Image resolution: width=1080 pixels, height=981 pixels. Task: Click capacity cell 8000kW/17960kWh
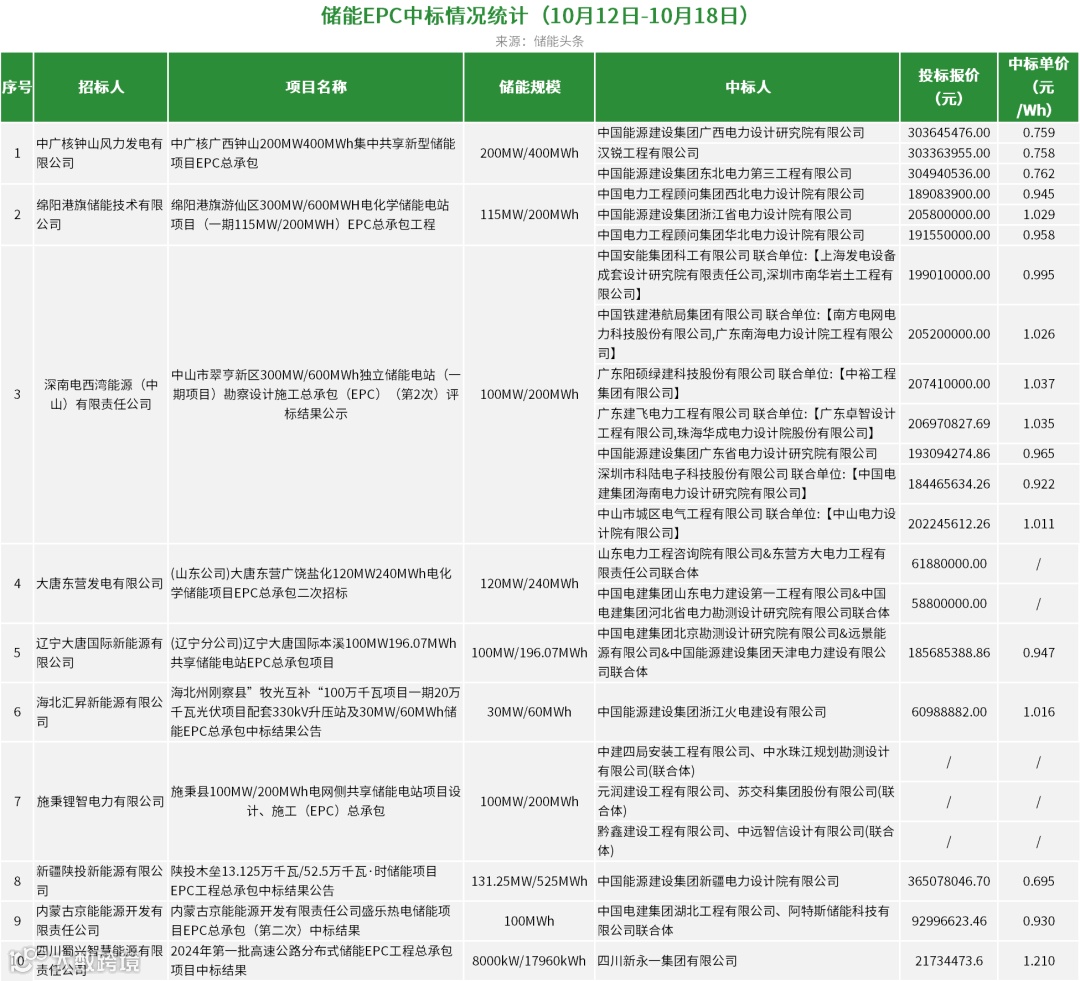529,961
